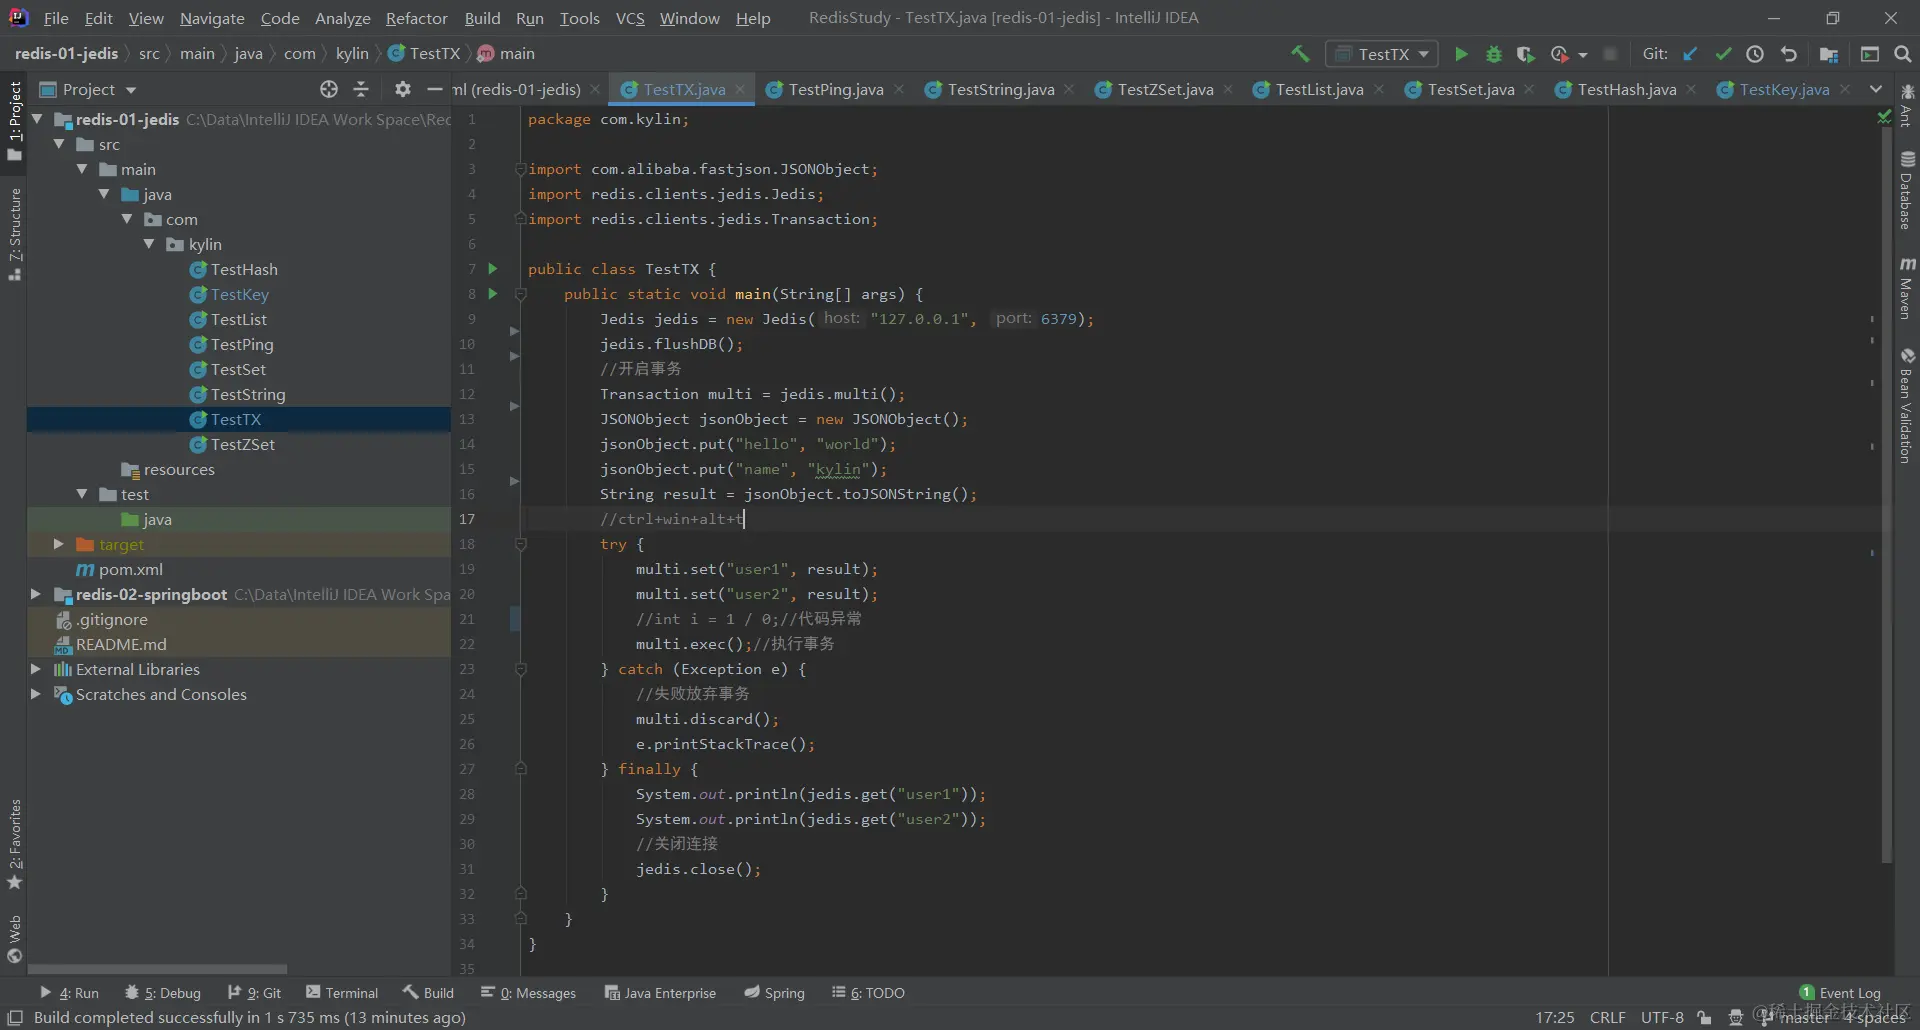Open the Navigate menu
Viewport: 1920px width, 1030px height.
212,18
